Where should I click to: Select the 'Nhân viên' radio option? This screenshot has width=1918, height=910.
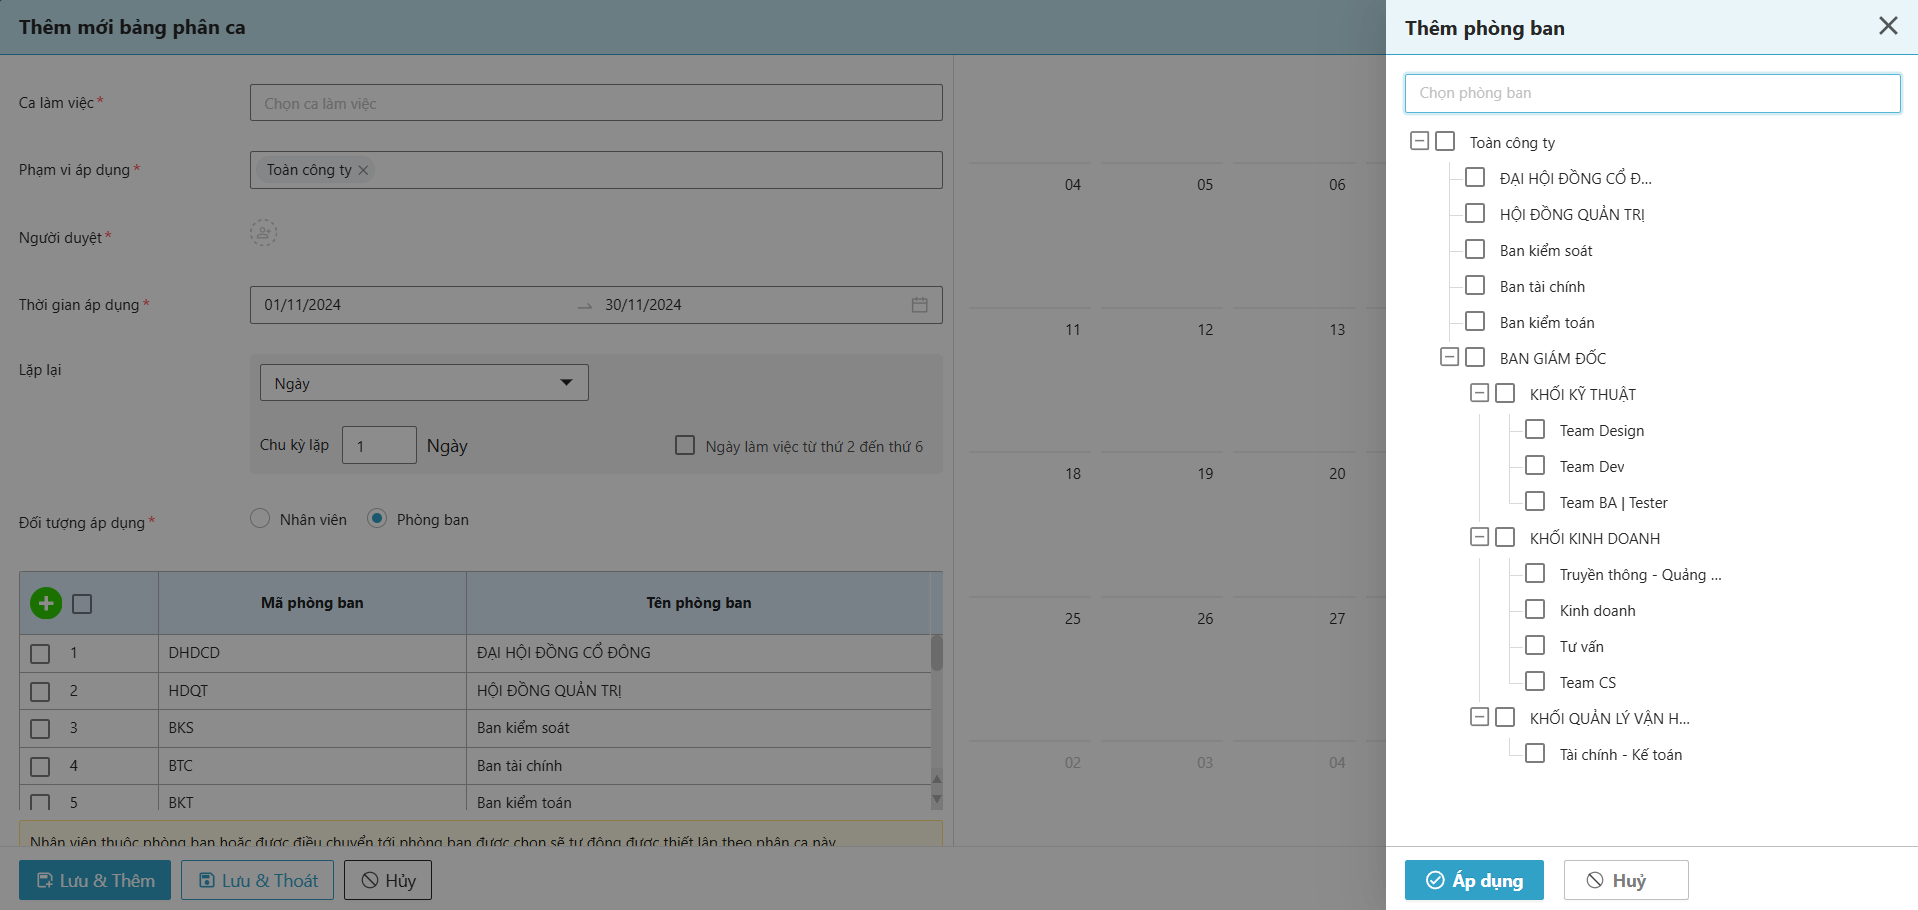260,518
